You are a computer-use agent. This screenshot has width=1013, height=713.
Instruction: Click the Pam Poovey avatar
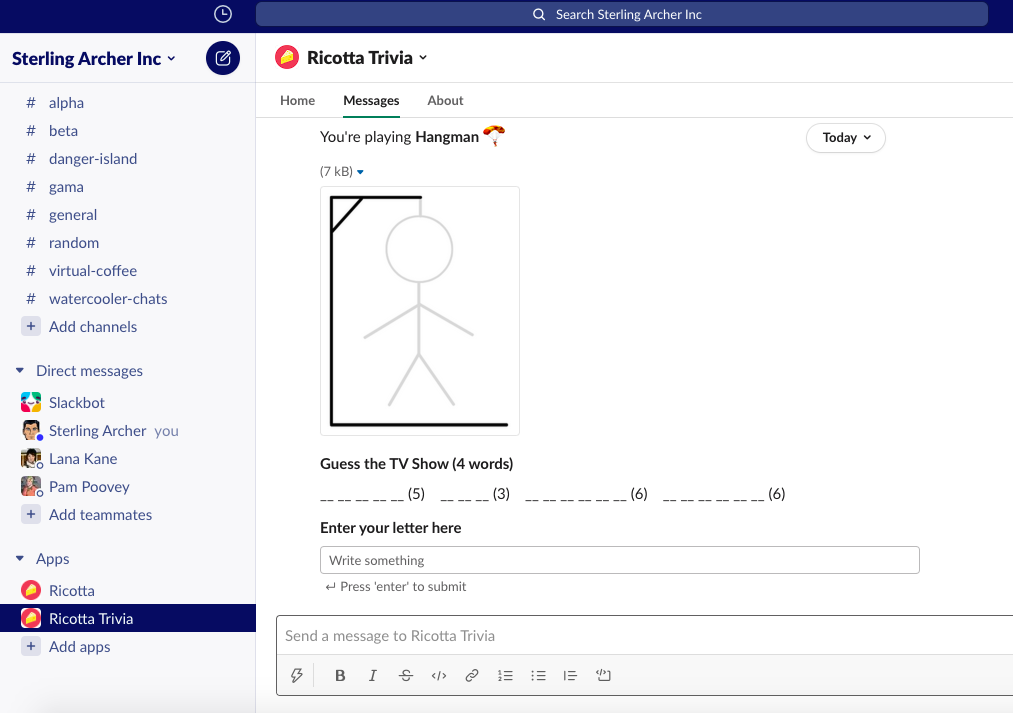pyautogui.click(x=30, y=486)
